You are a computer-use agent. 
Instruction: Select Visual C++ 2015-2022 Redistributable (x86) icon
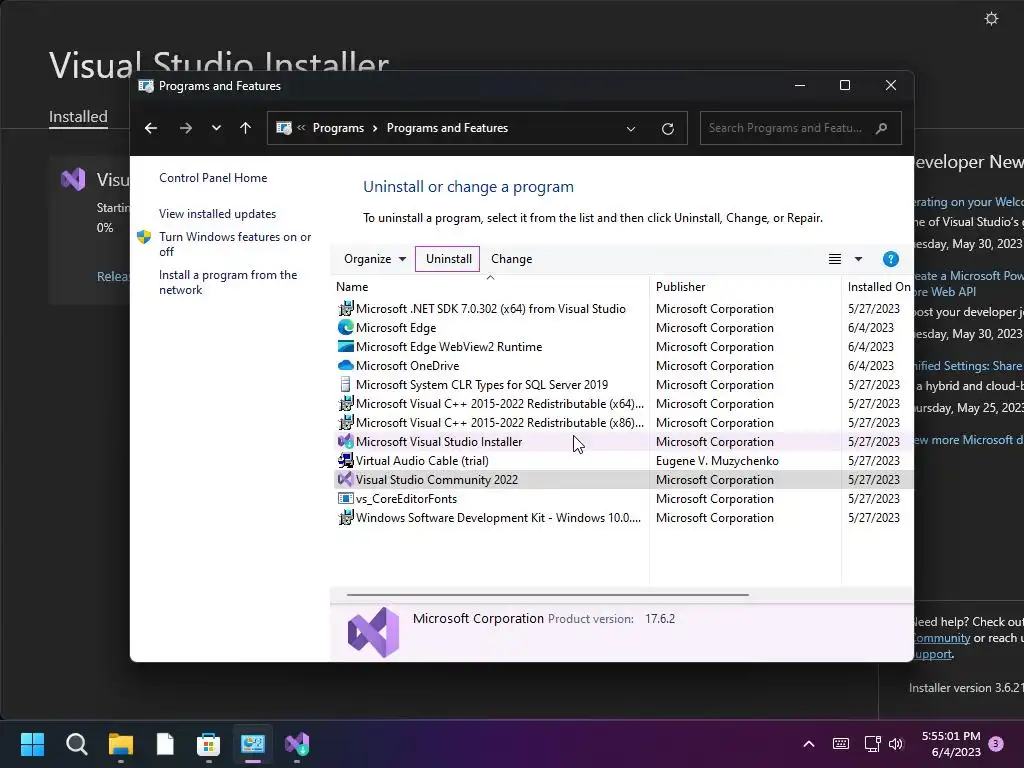(x=345, y=422)
